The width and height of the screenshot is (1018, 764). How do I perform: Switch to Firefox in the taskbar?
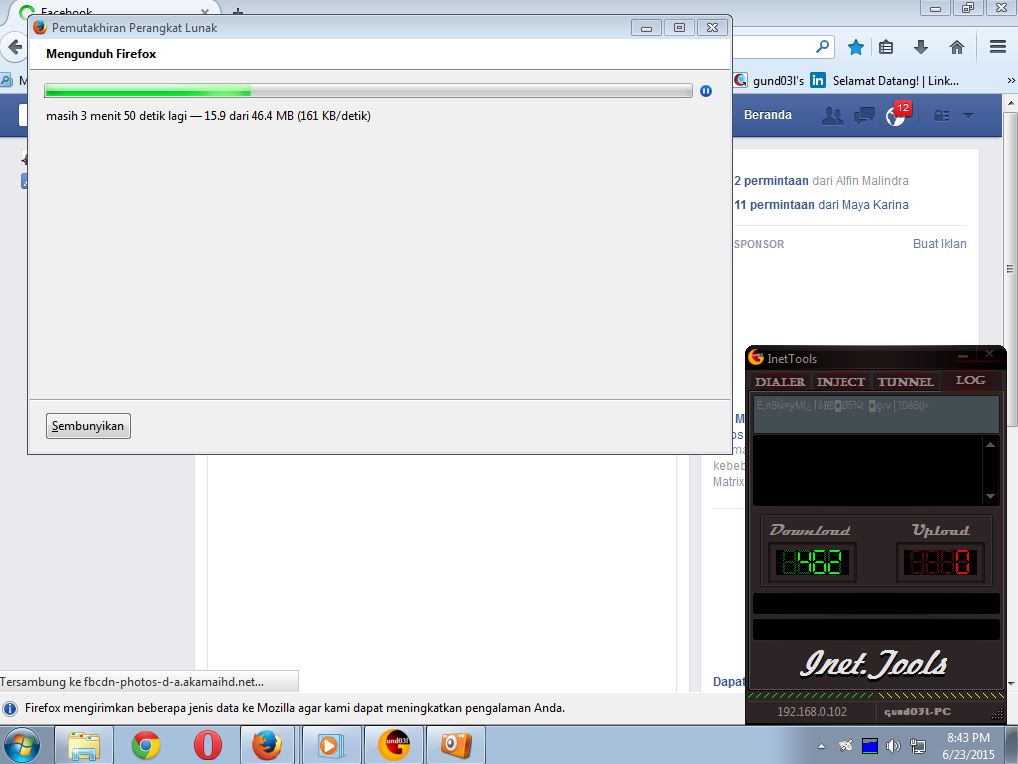click(x=267, y=745)
